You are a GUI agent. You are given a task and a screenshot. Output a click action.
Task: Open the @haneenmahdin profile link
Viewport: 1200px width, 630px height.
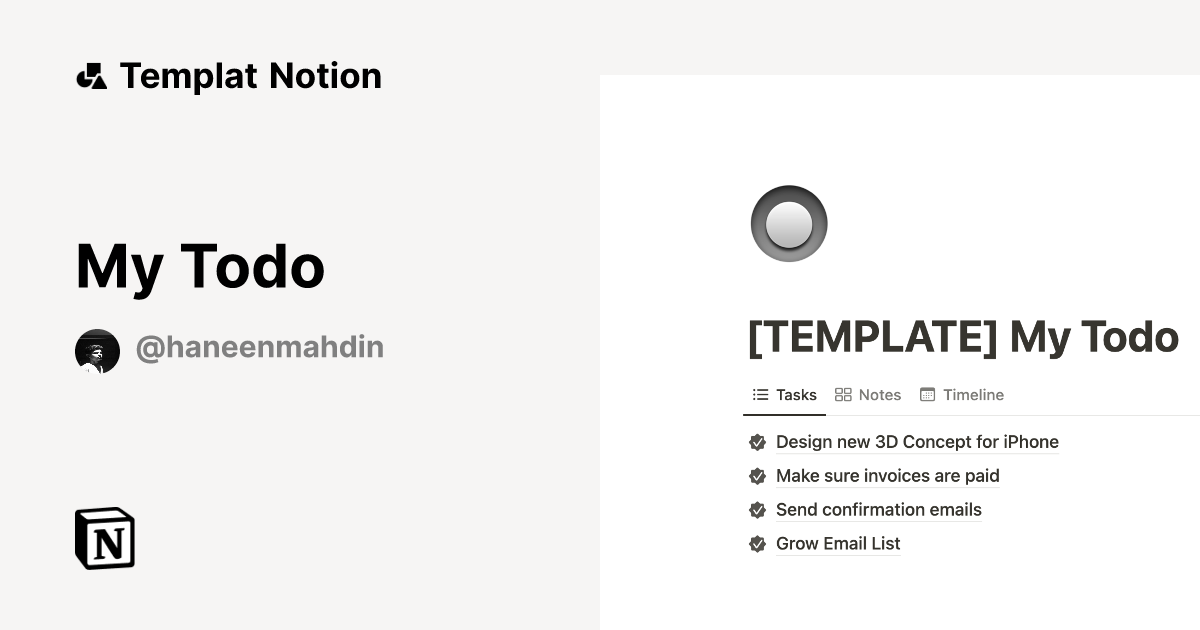(x=259, y=347)
